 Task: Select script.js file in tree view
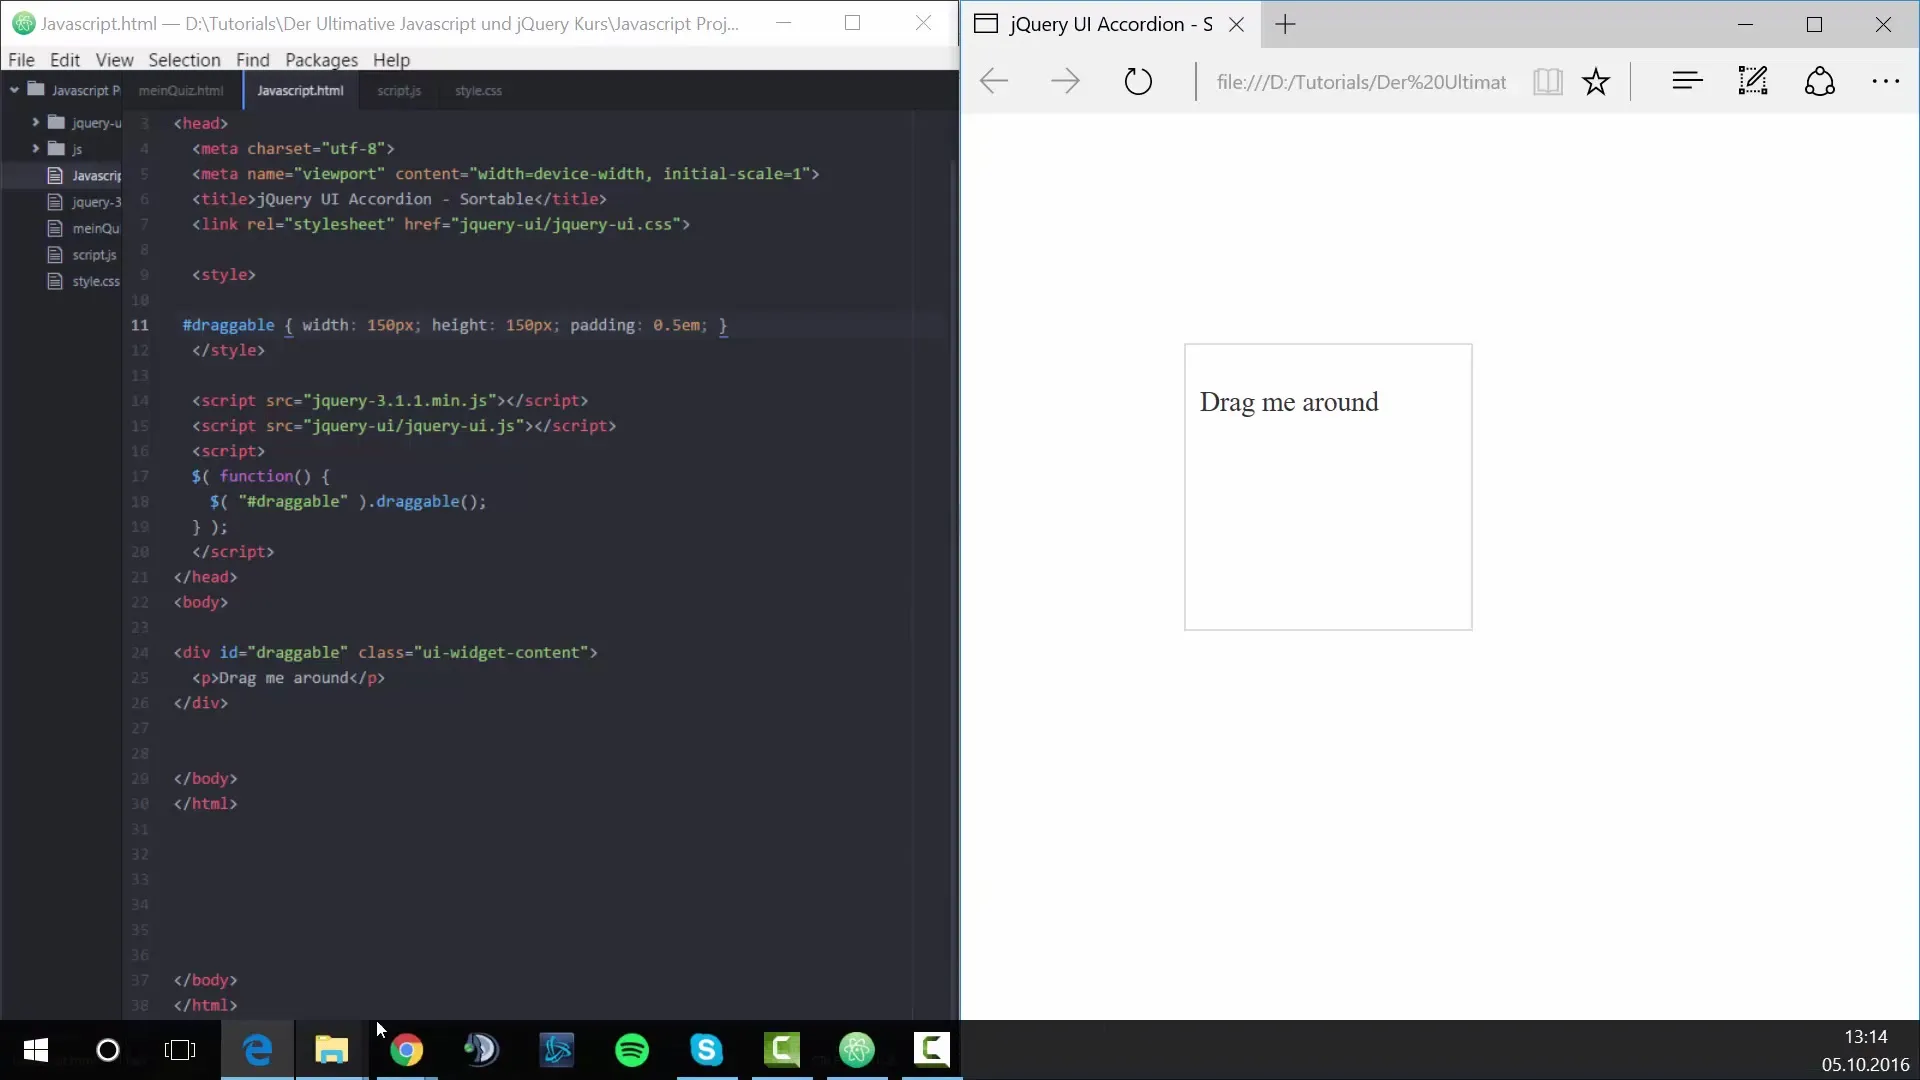pyautogui.click(x=82, y=255)
